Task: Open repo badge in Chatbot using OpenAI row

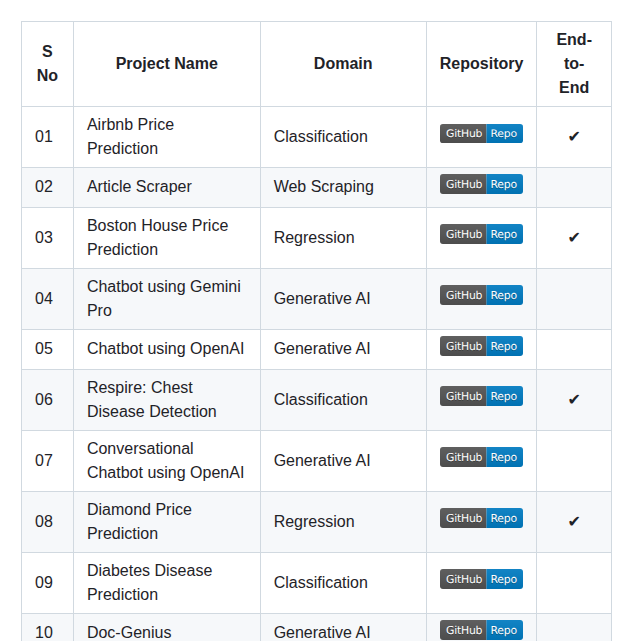Action: pos(481,346)
